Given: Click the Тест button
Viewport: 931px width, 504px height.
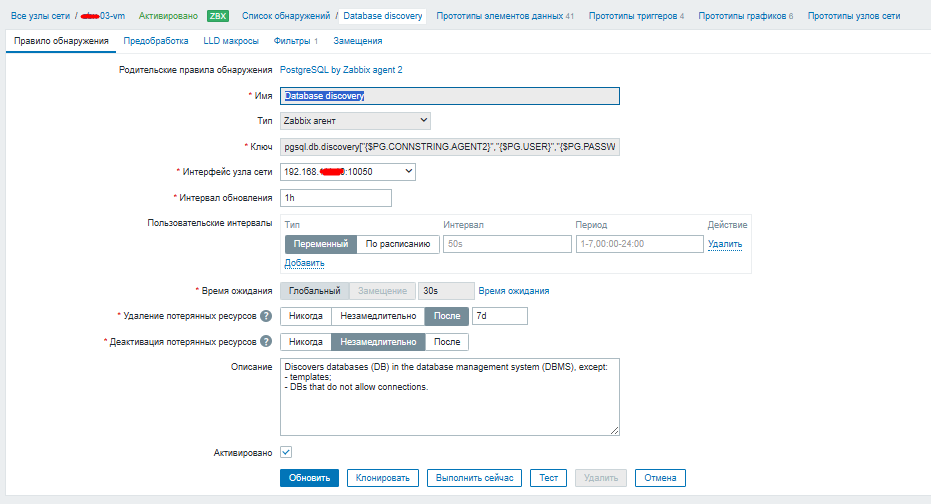Looking at the screenshot, I should (549, 478).
